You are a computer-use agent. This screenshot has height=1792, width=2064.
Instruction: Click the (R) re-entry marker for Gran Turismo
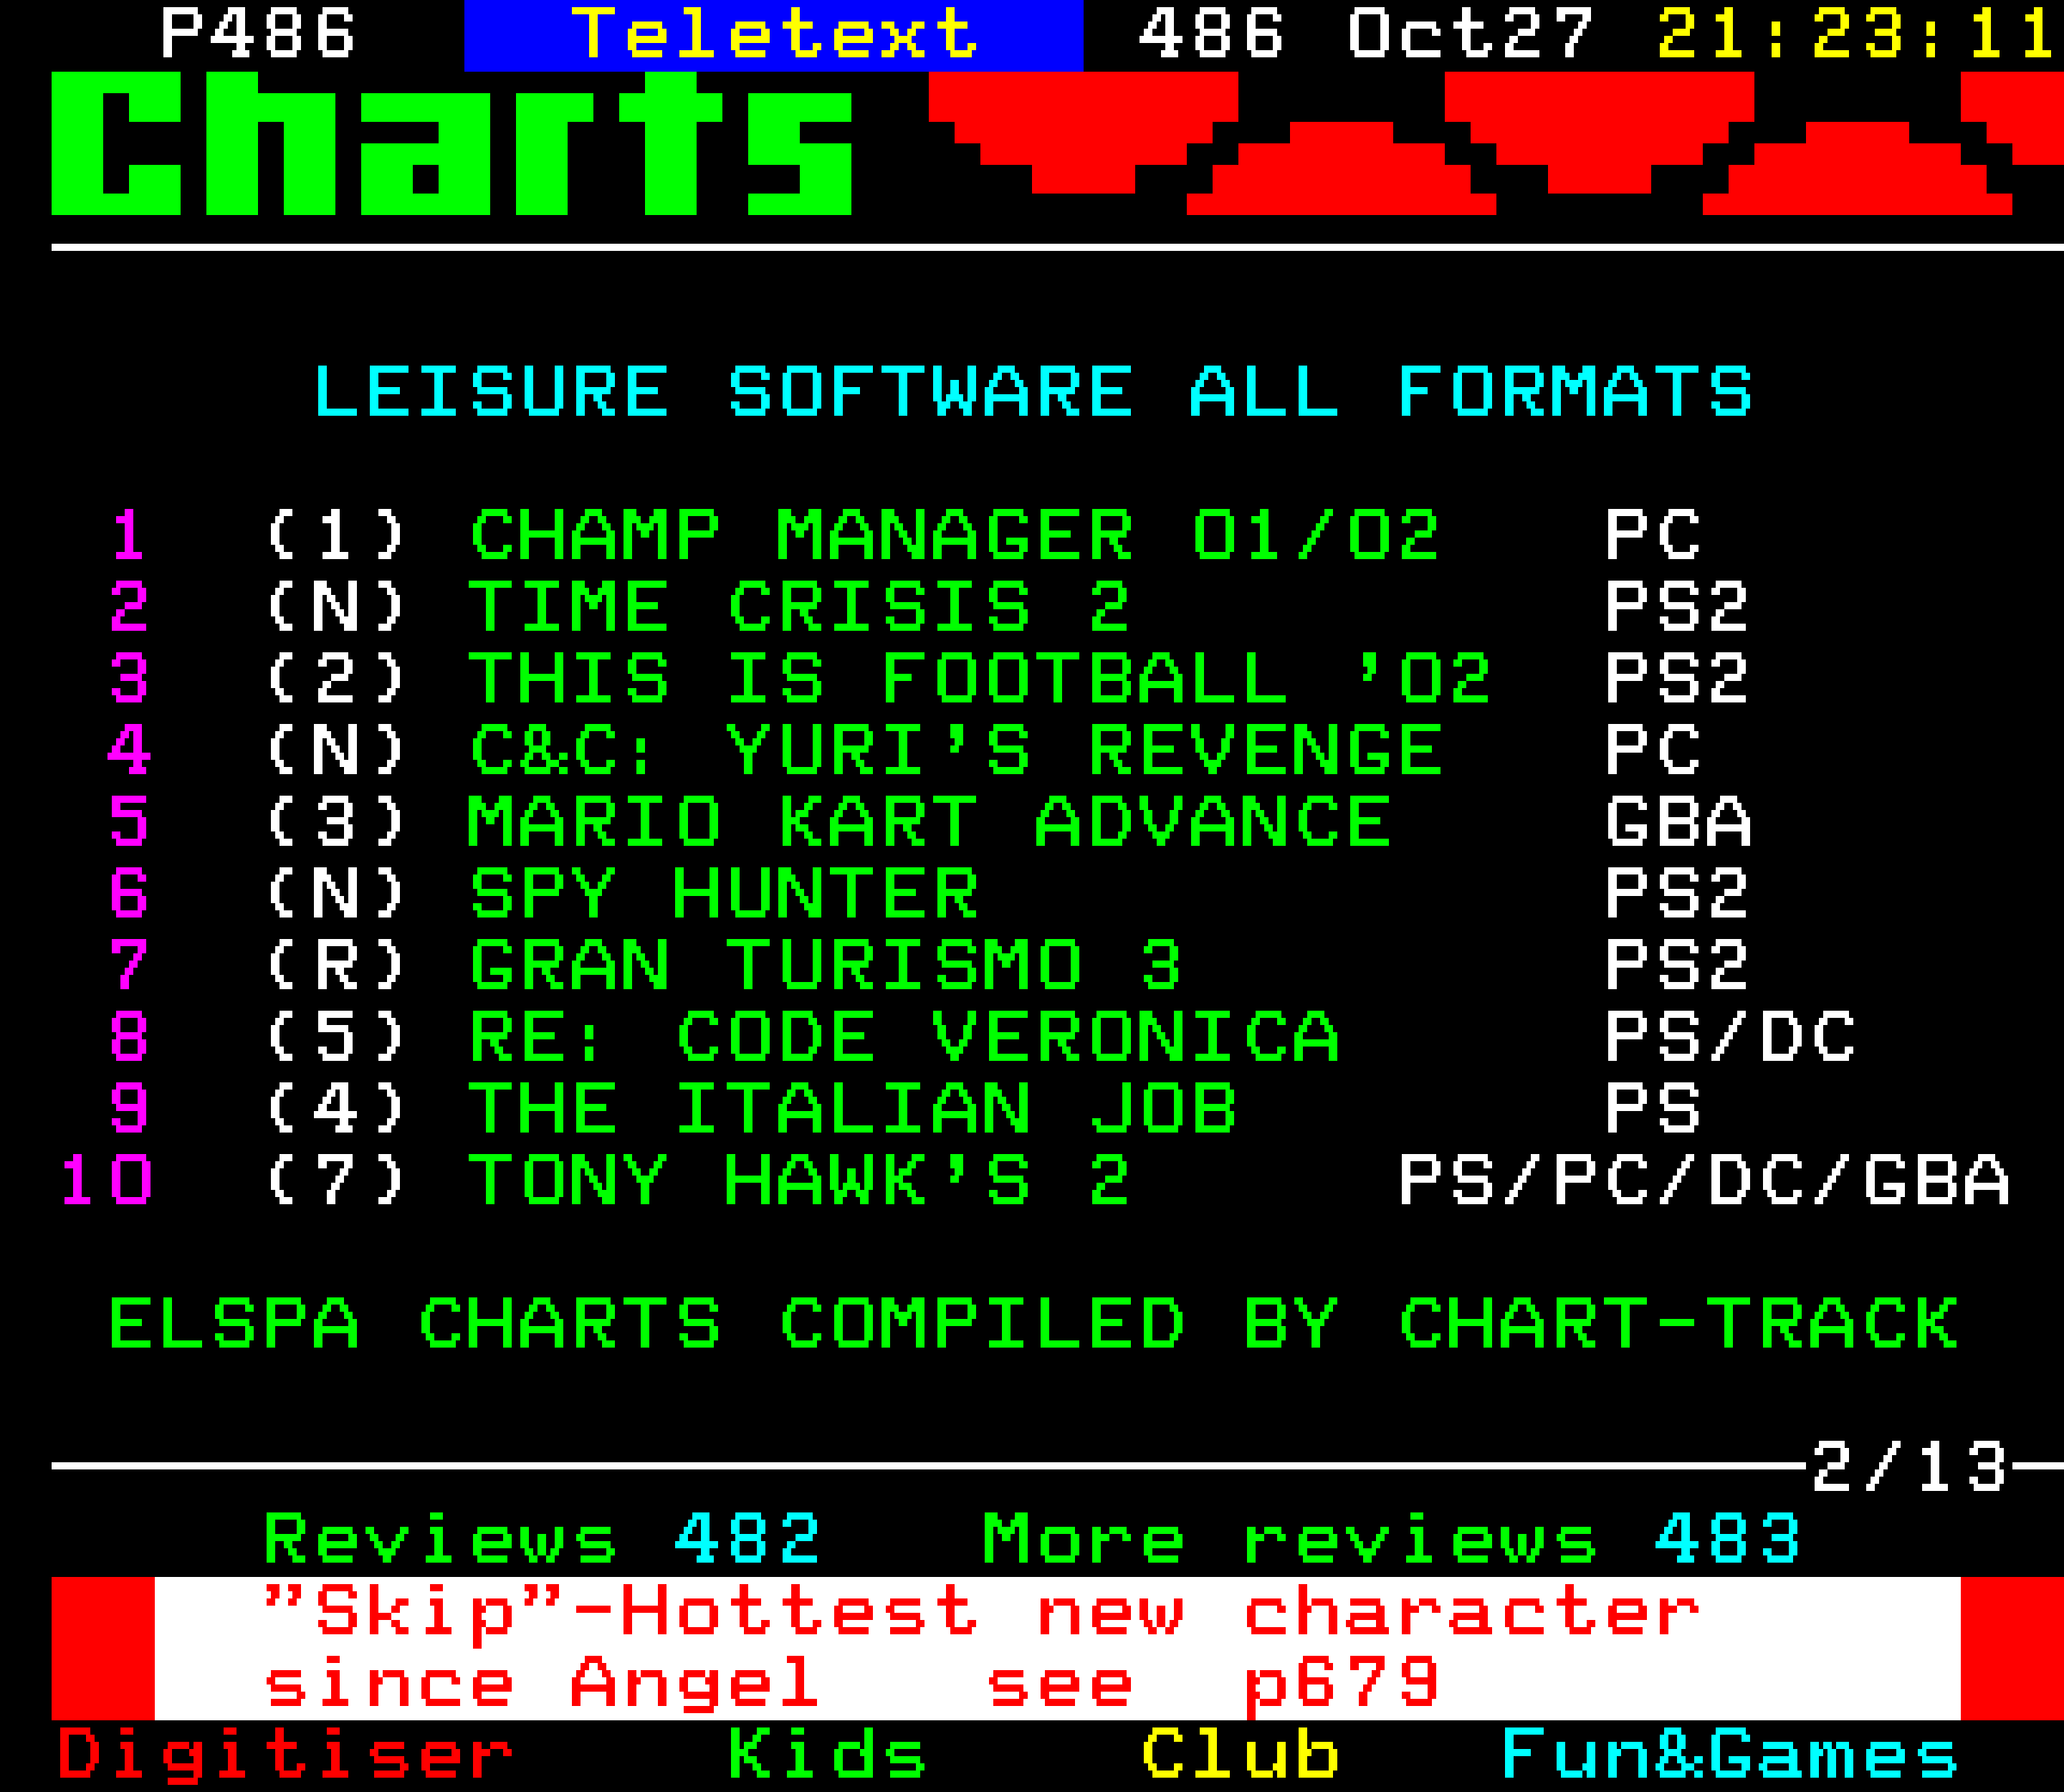point(335,965)
